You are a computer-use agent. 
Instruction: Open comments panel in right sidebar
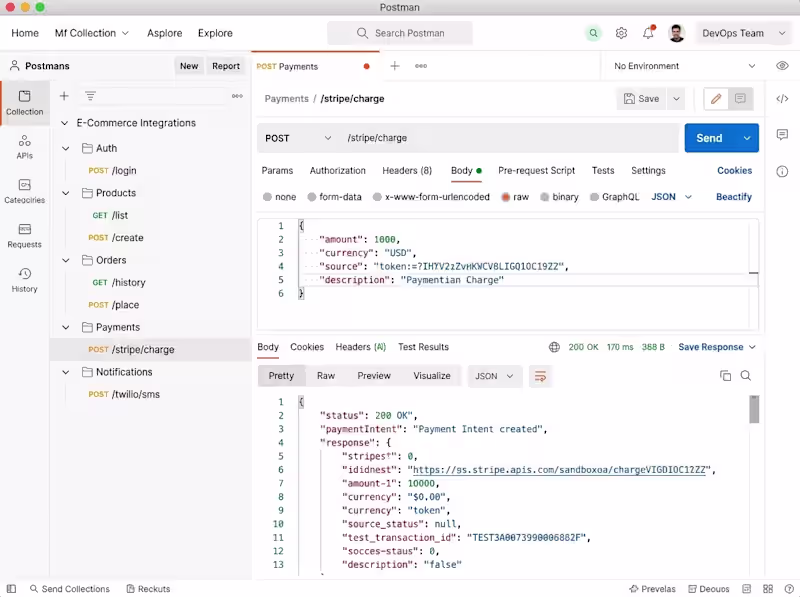782,135
